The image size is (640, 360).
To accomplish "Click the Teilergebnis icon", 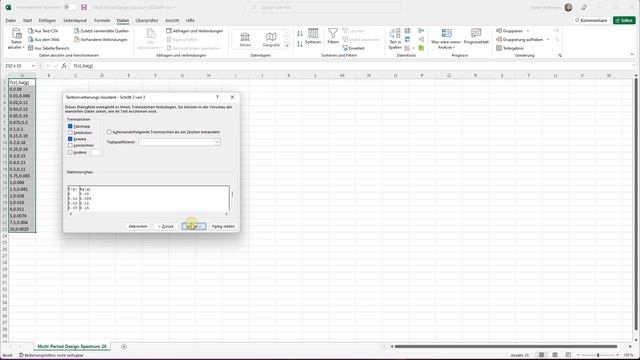I will coord(499,48).
